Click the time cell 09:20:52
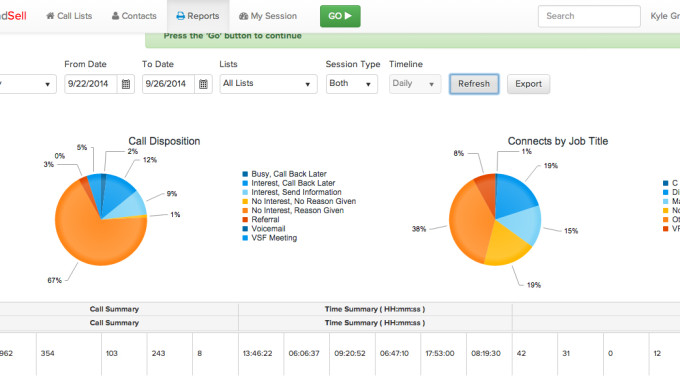 (352, 354)
